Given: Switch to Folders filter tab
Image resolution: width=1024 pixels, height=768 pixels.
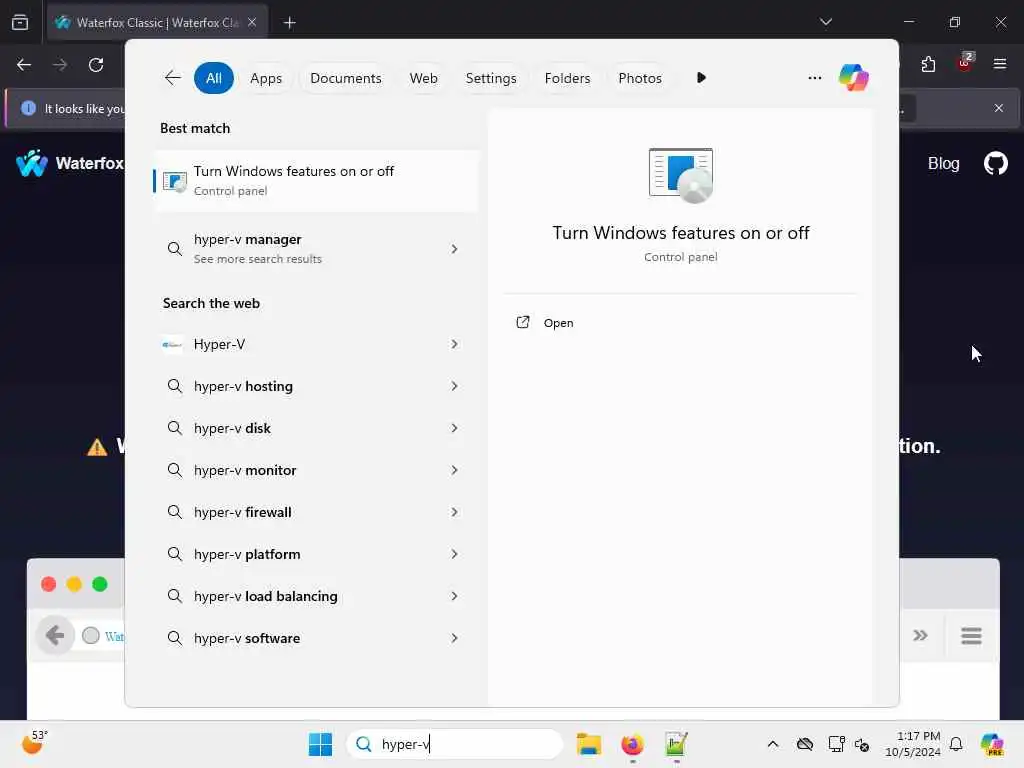Looking at the screenshot, I should pyautogui.click(x=567, y=78).
